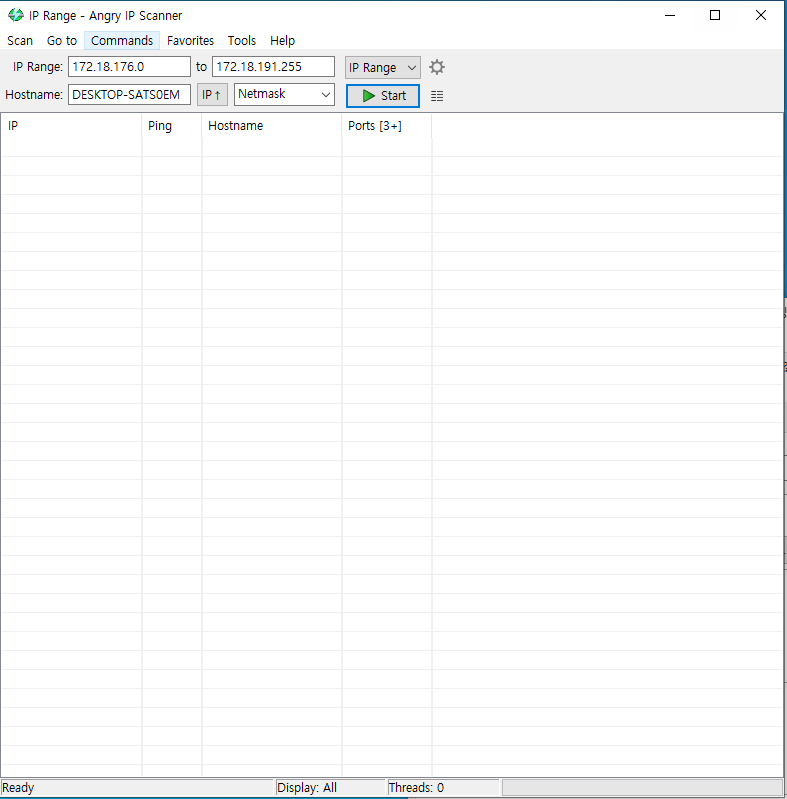Open the Favorites menu
This screenshot has height=799, width=787.
190,41
